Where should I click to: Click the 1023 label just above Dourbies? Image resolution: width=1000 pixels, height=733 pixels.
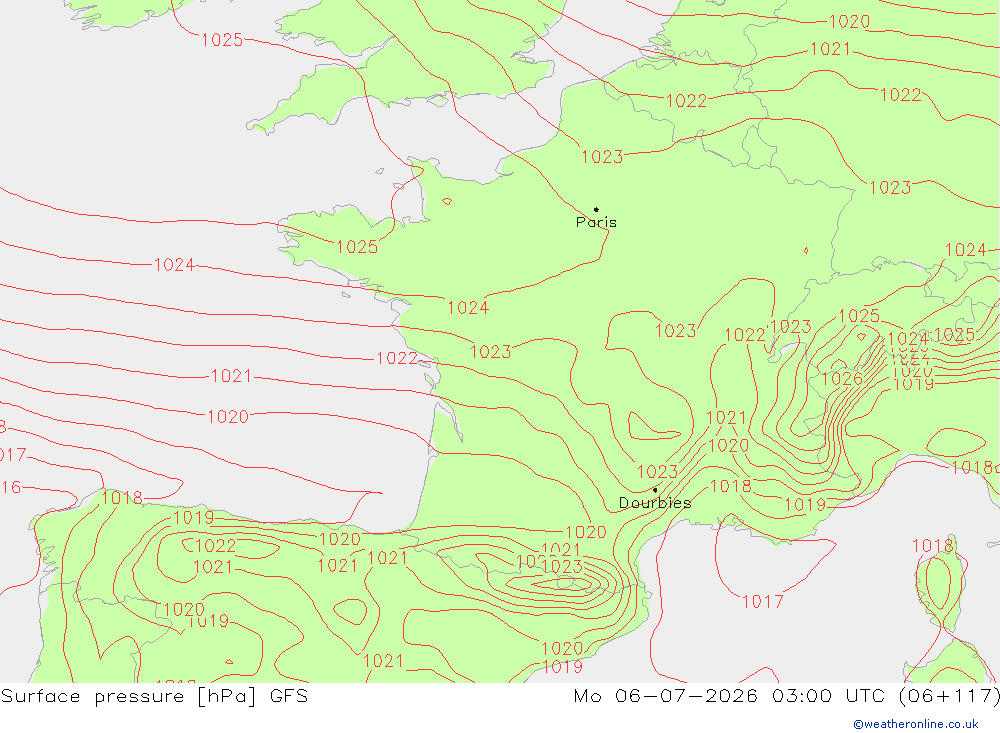658,471
